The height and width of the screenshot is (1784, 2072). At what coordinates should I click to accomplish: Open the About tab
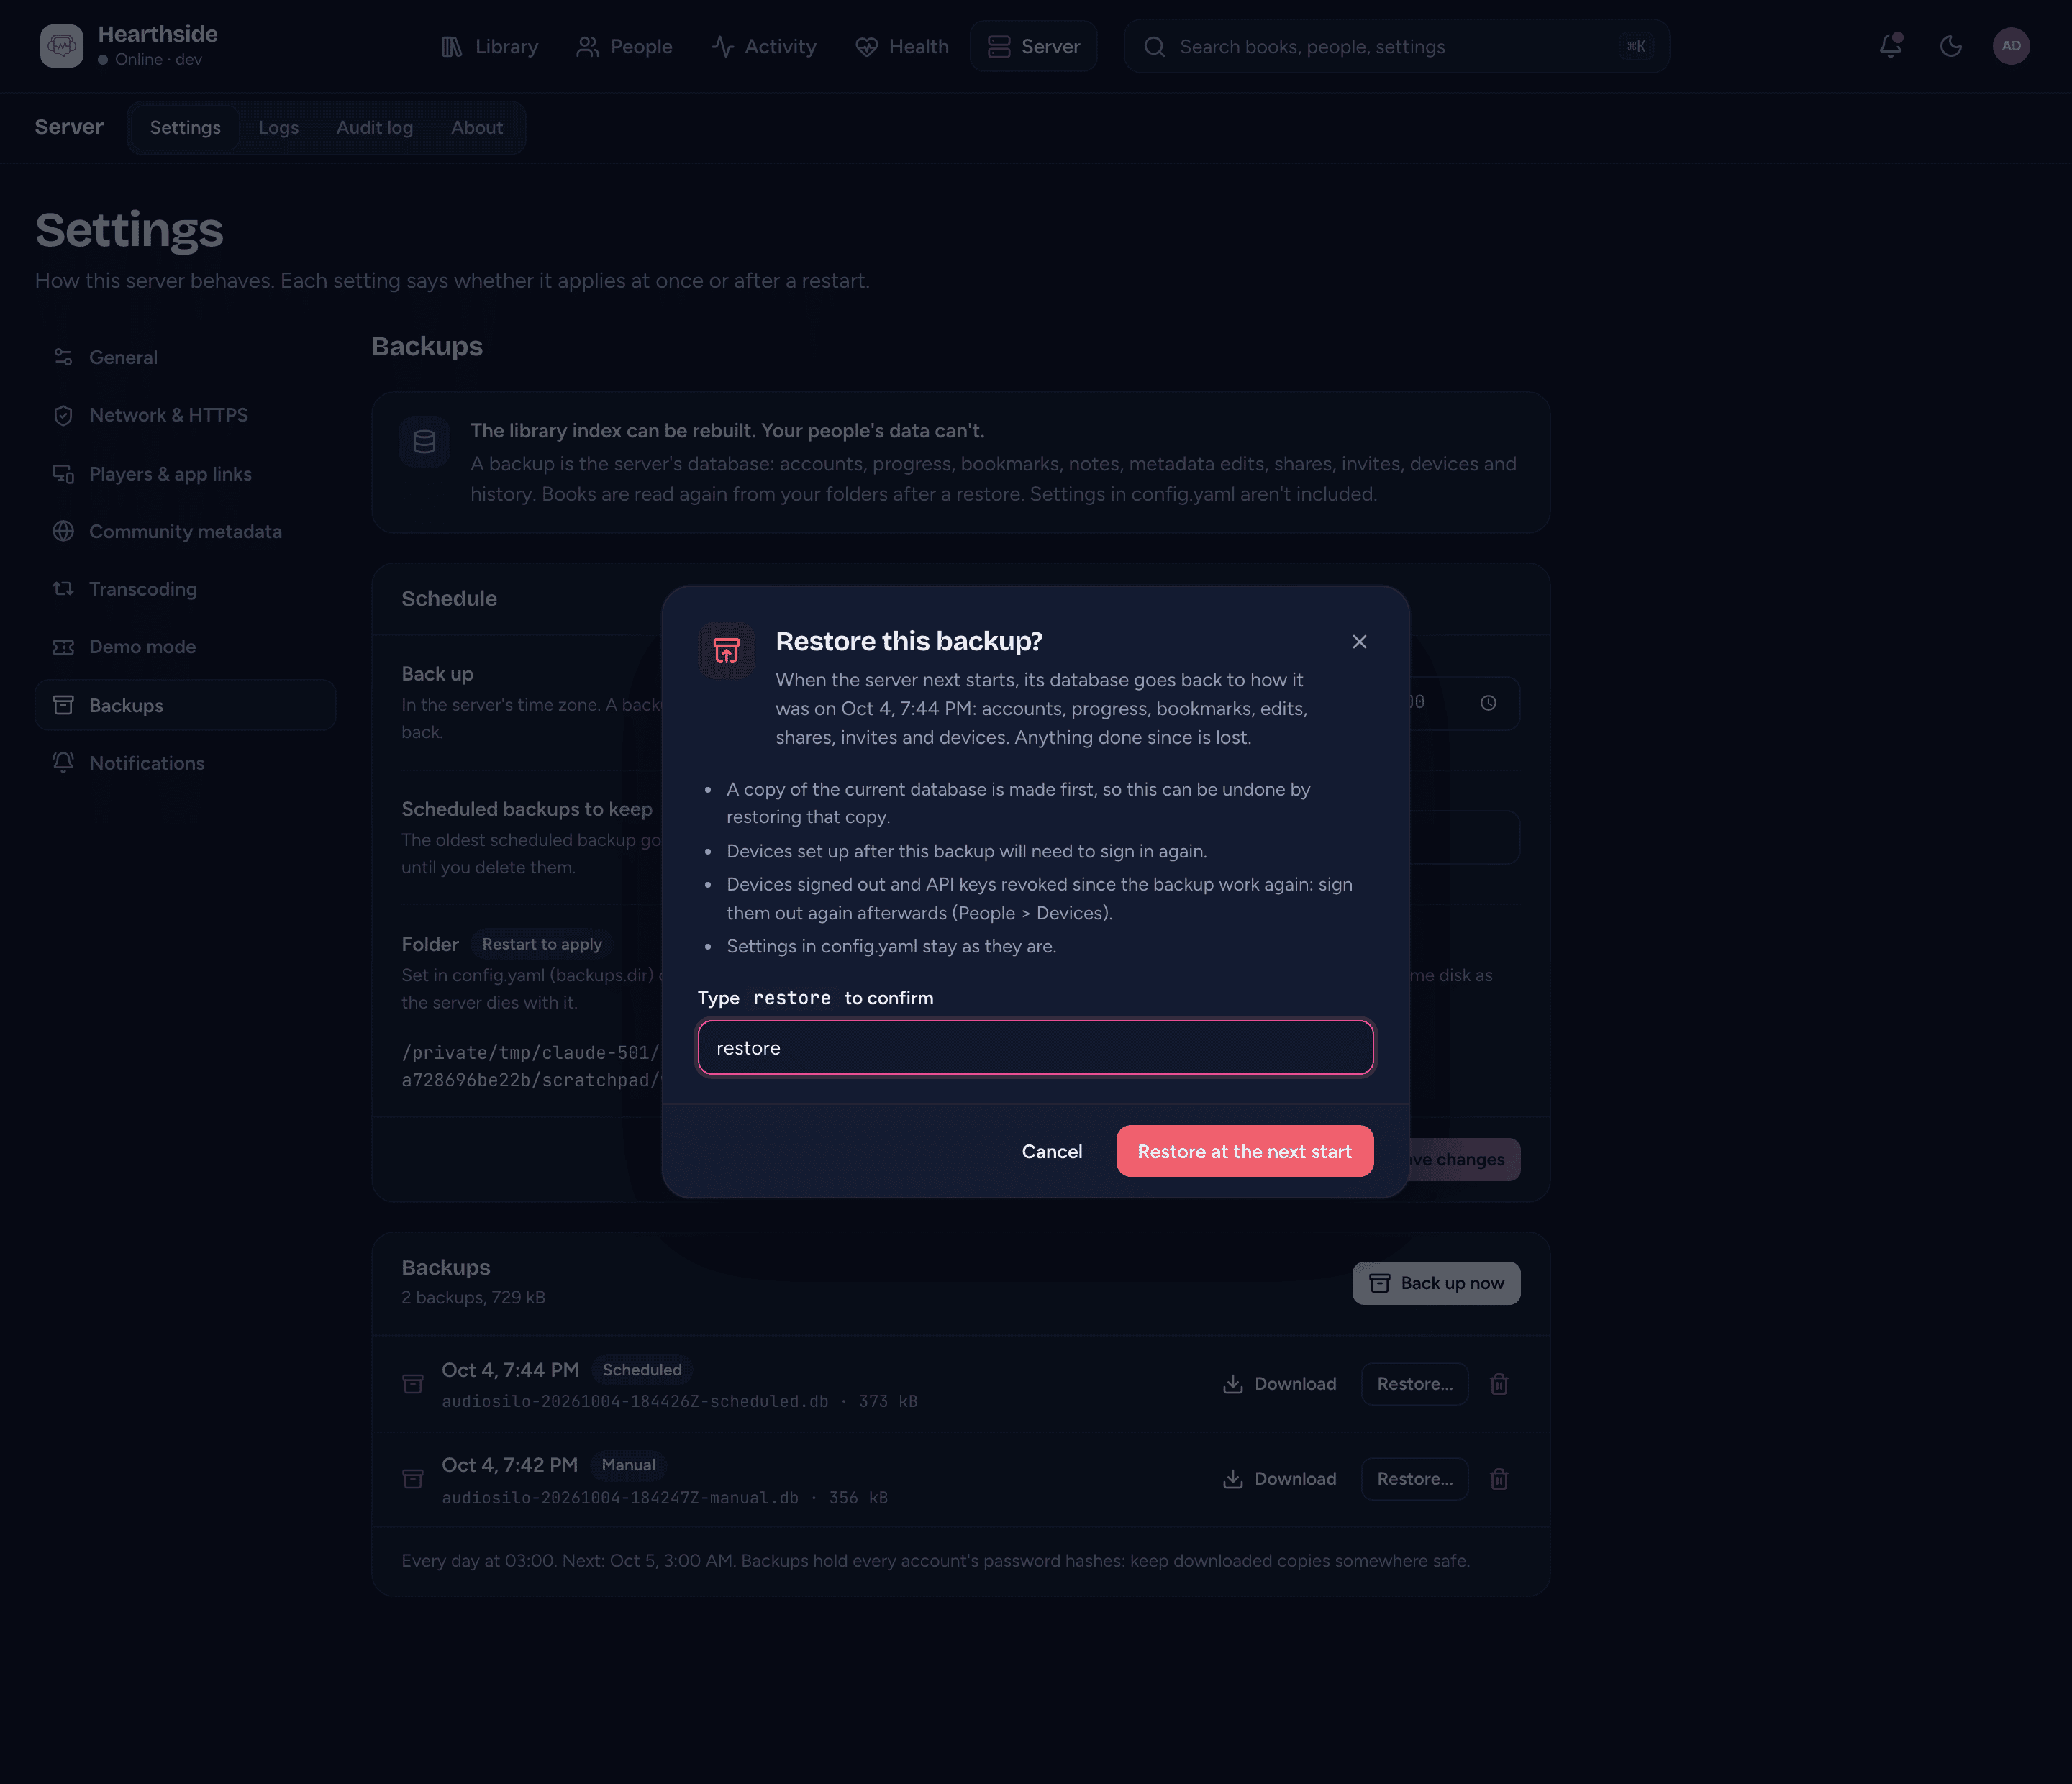477,128
